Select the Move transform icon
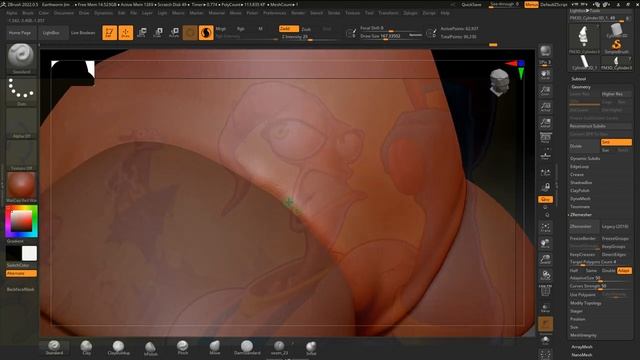The height and width of the screenshot is (360, 640). coord(142,33)
